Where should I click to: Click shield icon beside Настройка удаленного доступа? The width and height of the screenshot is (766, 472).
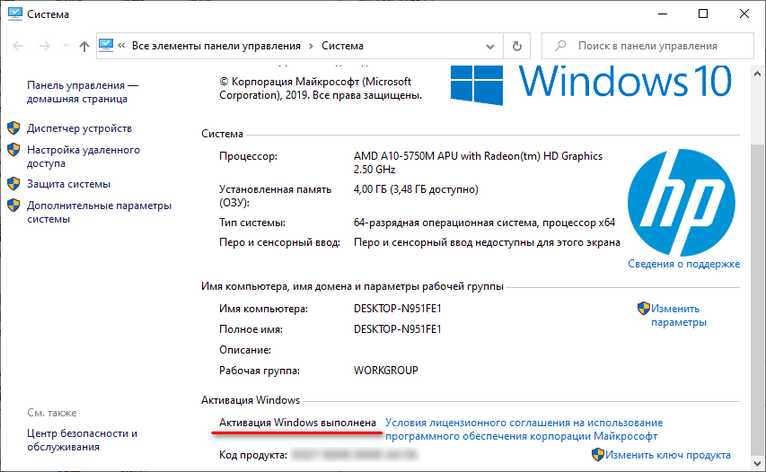[14, 150]
